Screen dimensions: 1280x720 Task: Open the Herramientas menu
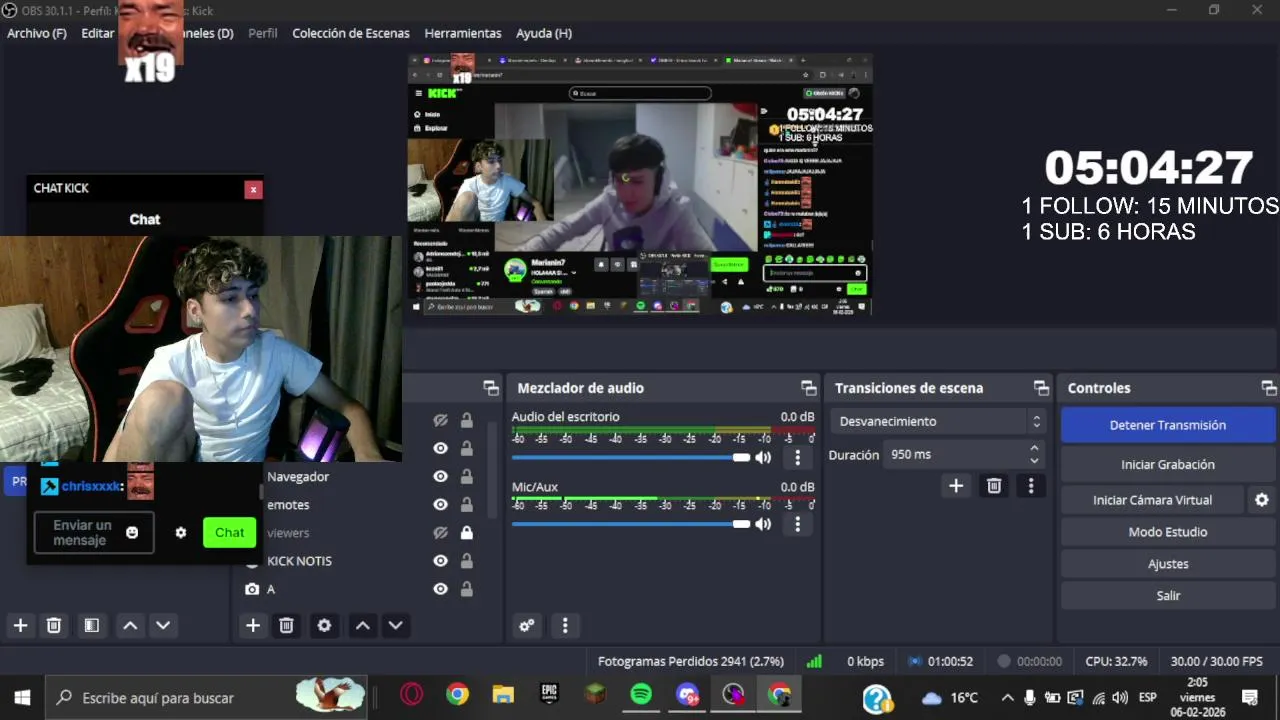(x=463, y=33)
